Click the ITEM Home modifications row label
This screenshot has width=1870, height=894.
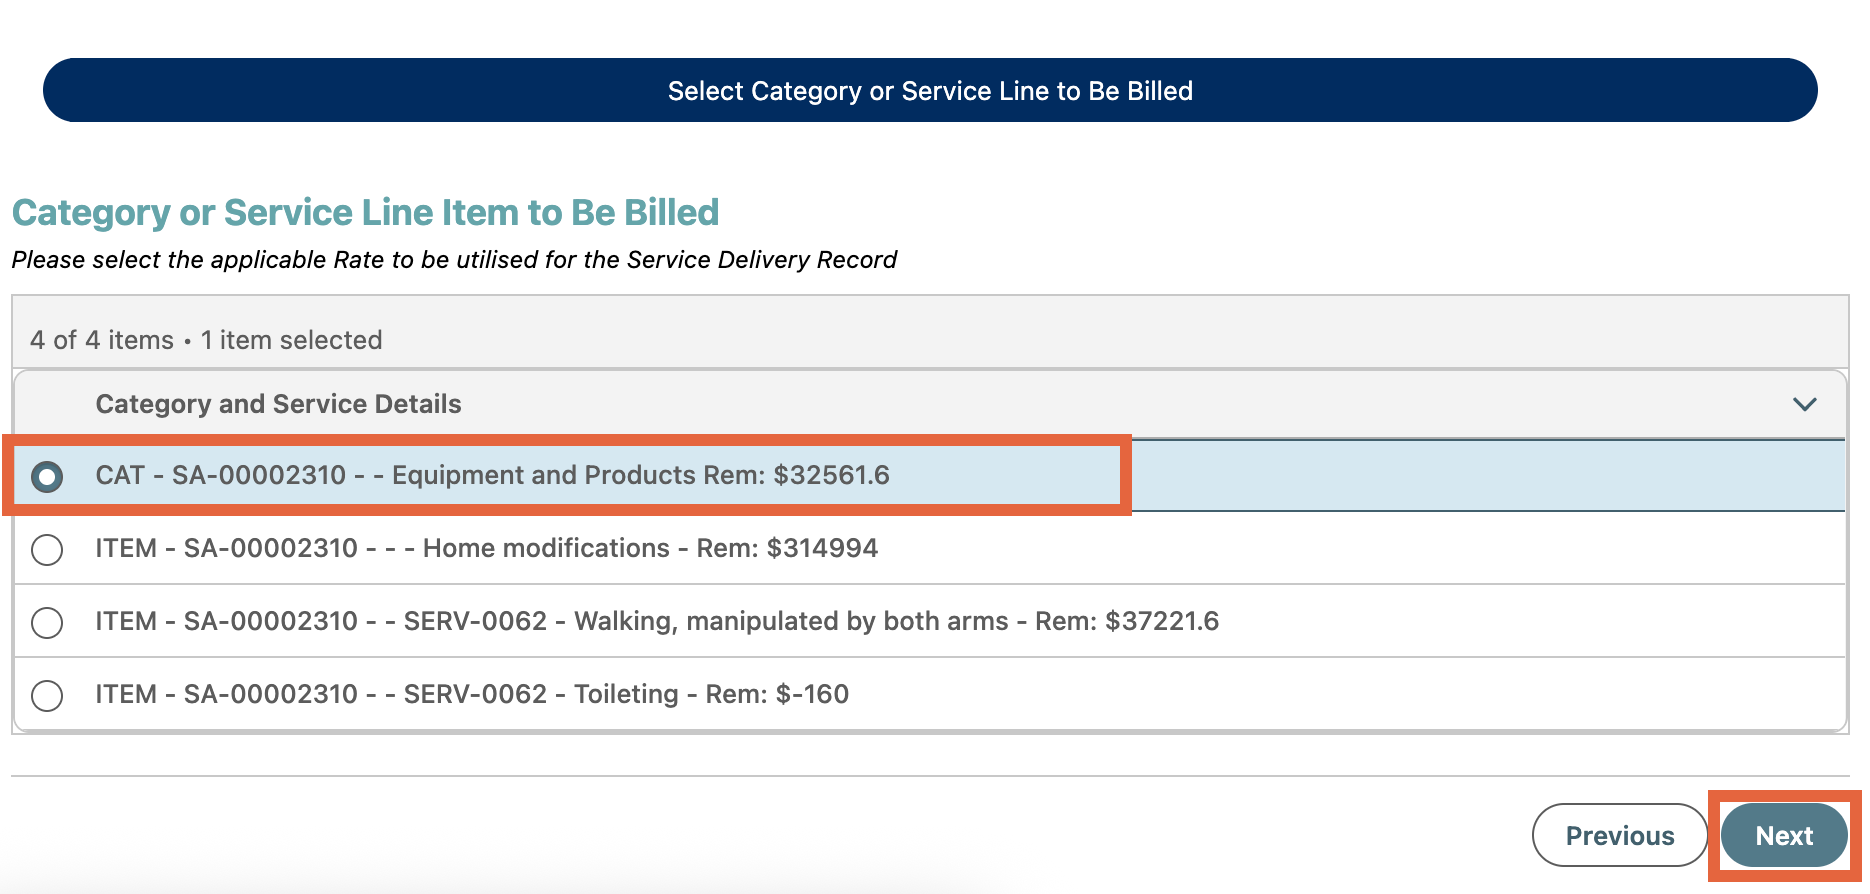[486, 548]
